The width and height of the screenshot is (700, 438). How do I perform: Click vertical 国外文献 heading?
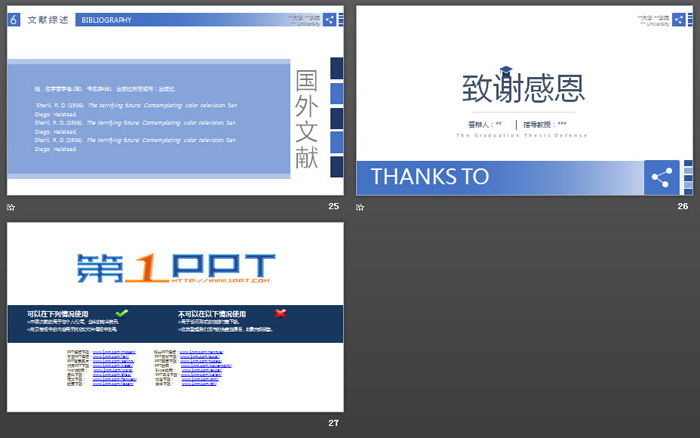pos(307,119)
